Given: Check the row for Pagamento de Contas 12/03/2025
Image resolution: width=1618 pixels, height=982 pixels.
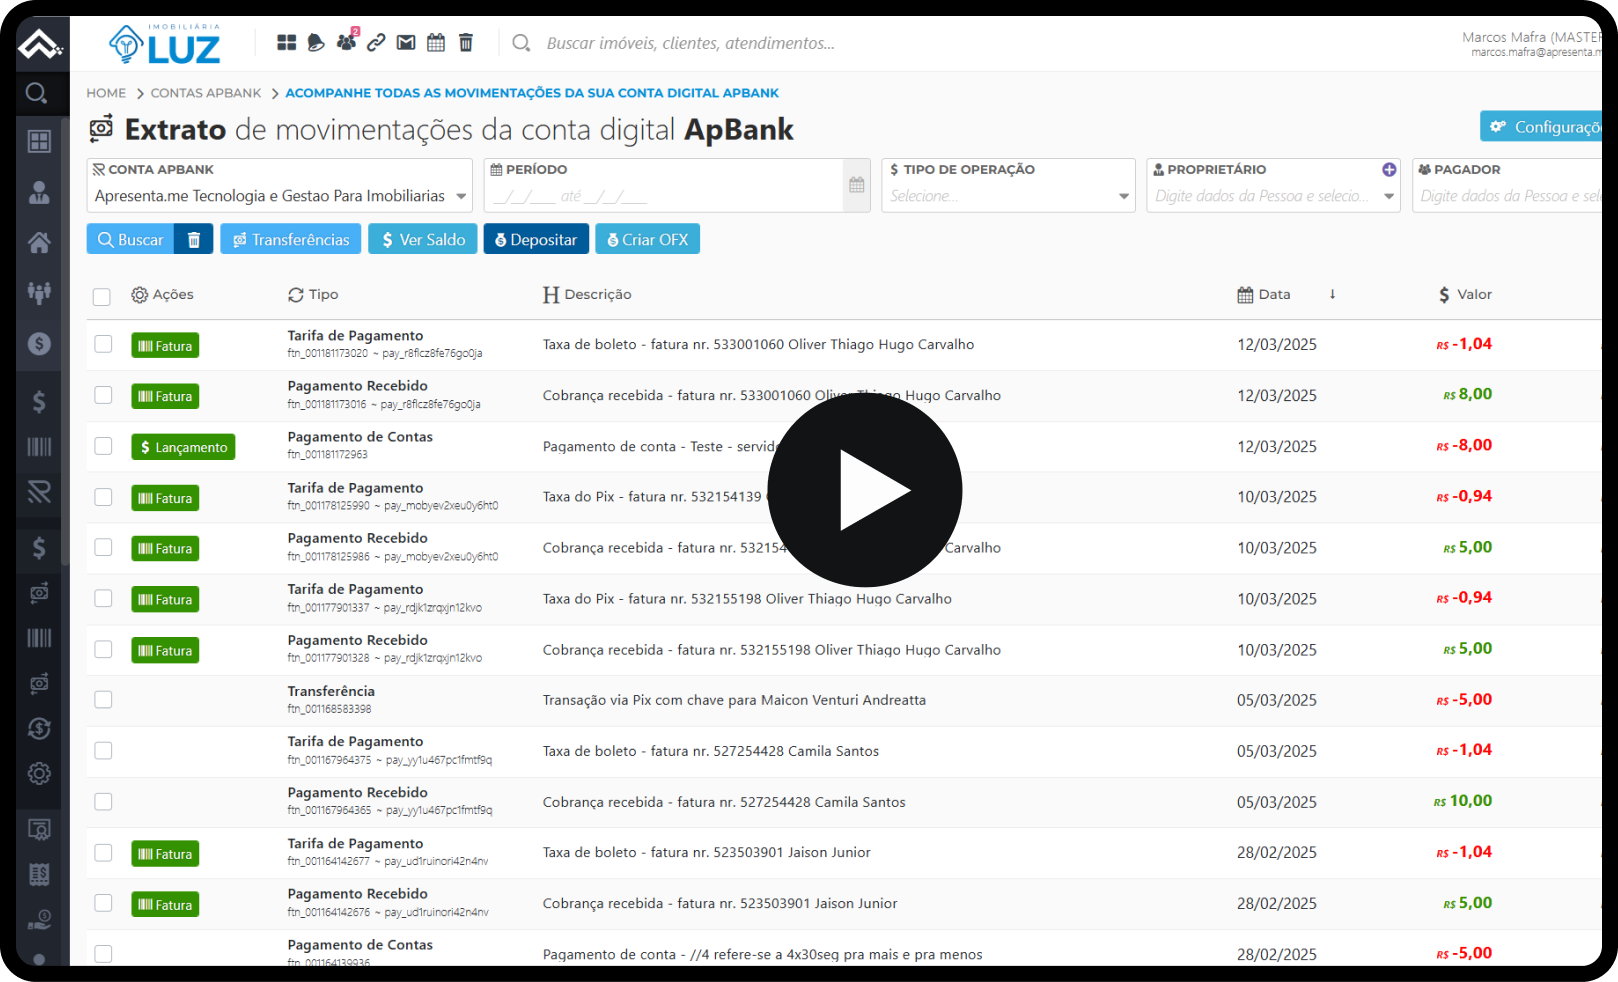Looking at the screenshot, I should click(103, 446).
